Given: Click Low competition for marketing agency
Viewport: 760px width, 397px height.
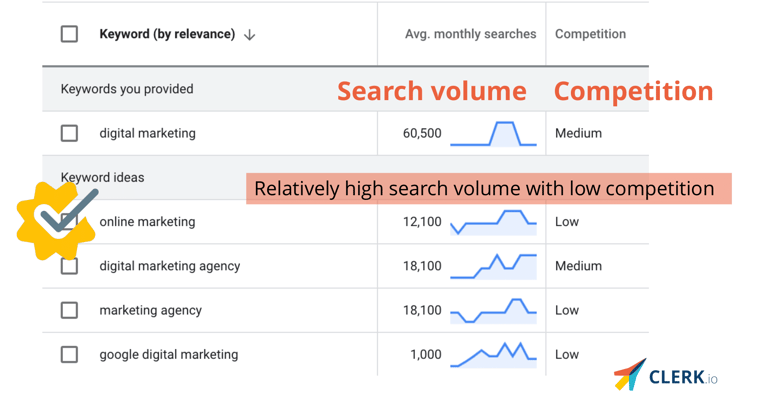Looking at the screenshot, I should [x=567, y=310].
